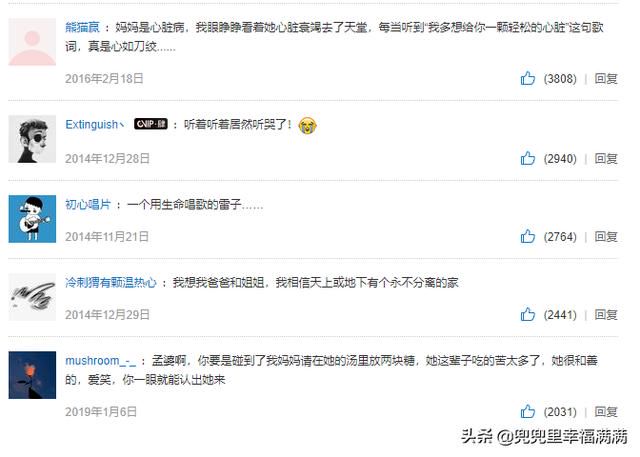Open 冷刺猬有颗温热心's sketch avatar
Viewport: 640px width, 457px height.
pyautogui.click(x=32, y=297)
